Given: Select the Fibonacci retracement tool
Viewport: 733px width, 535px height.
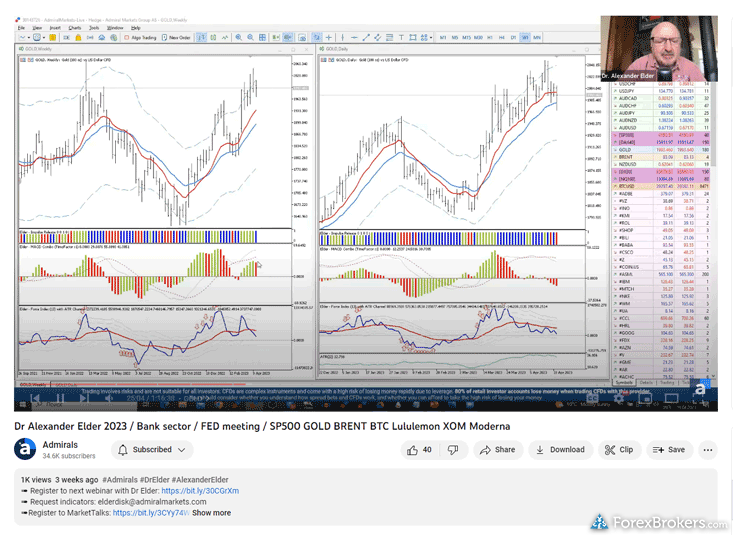Looking at the screenshot, I should point(389,37).
